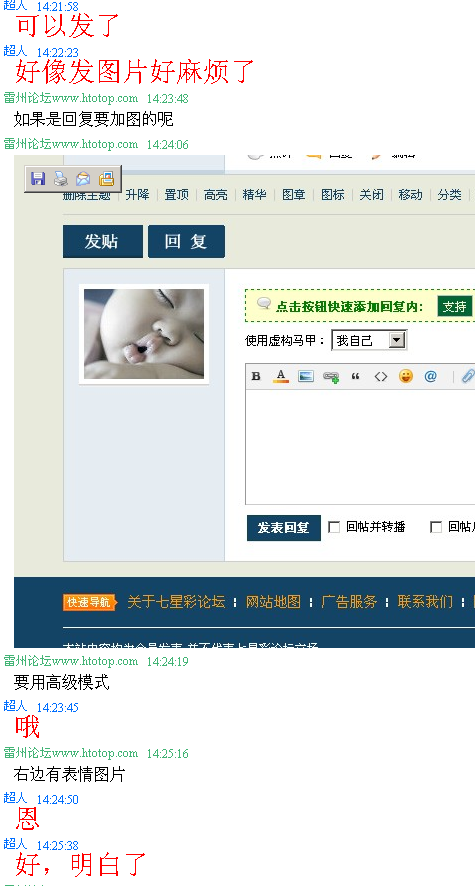Click the 快速导航 orange label

[89, 602]
